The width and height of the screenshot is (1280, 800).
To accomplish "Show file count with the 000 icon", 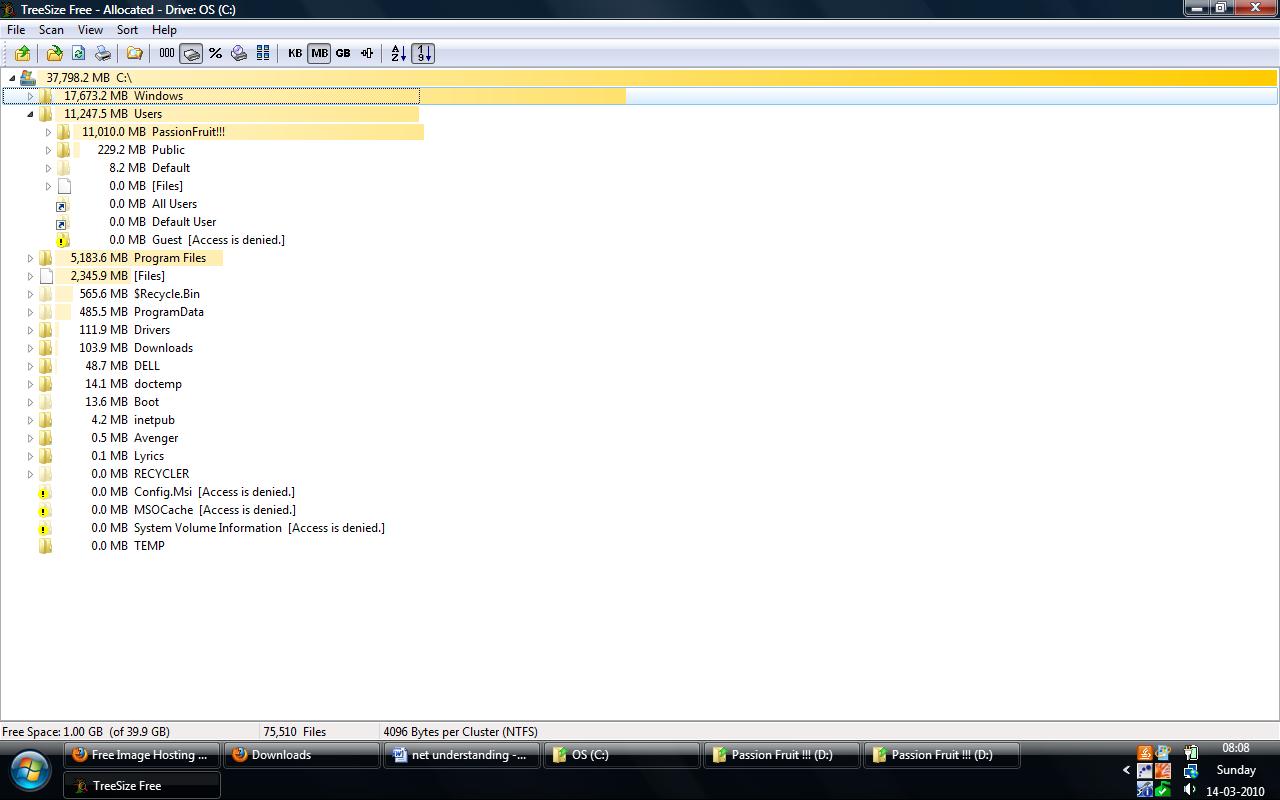I will click(x=166, y=53).
